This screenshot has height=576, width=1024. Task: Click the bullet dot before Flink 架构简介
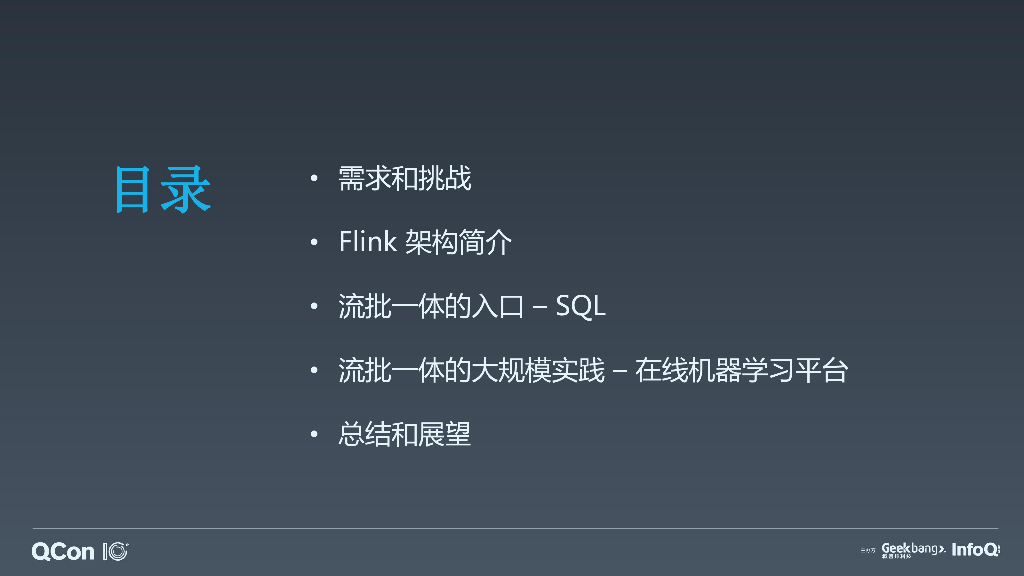pos(314,244)
